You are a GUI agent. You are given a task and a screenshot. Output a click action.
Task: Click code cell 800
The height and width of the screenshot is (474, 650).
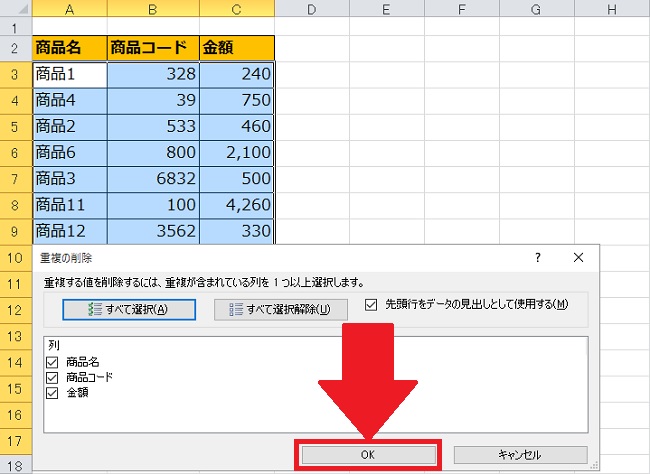tap(153, 153)
